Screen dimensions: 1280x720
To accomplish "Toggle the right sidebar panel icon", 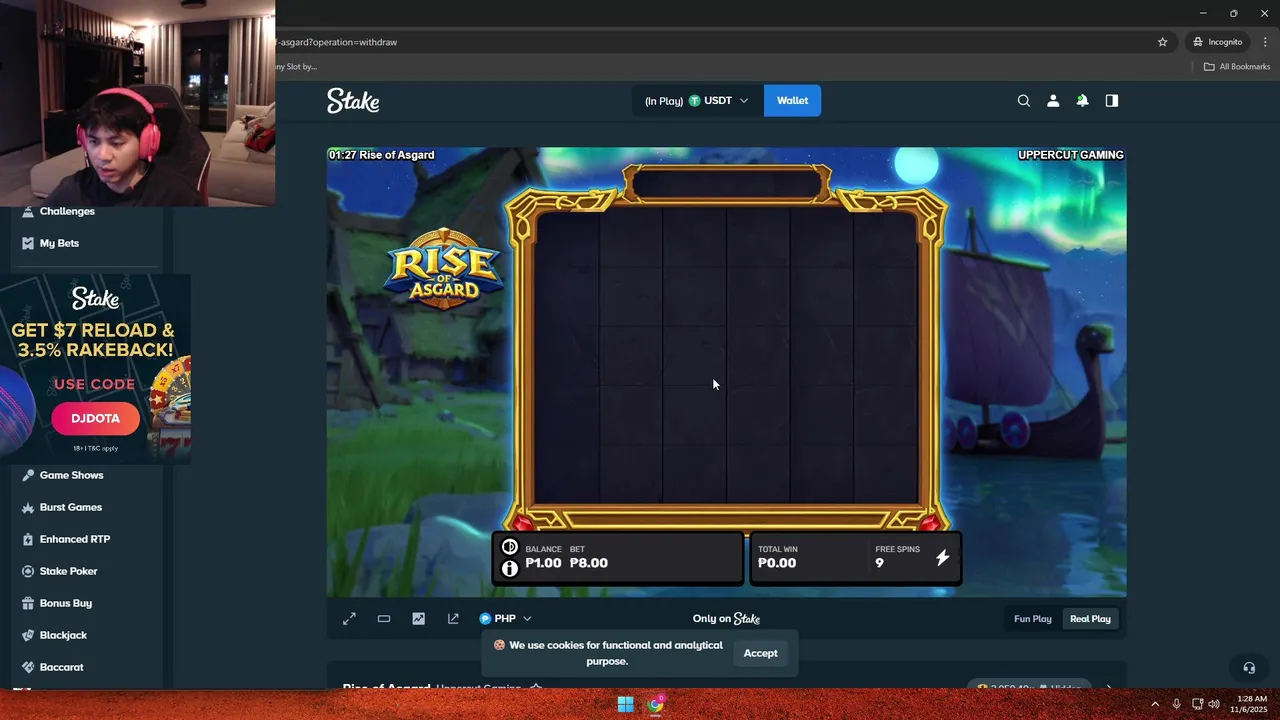I will click(1111, 101).
